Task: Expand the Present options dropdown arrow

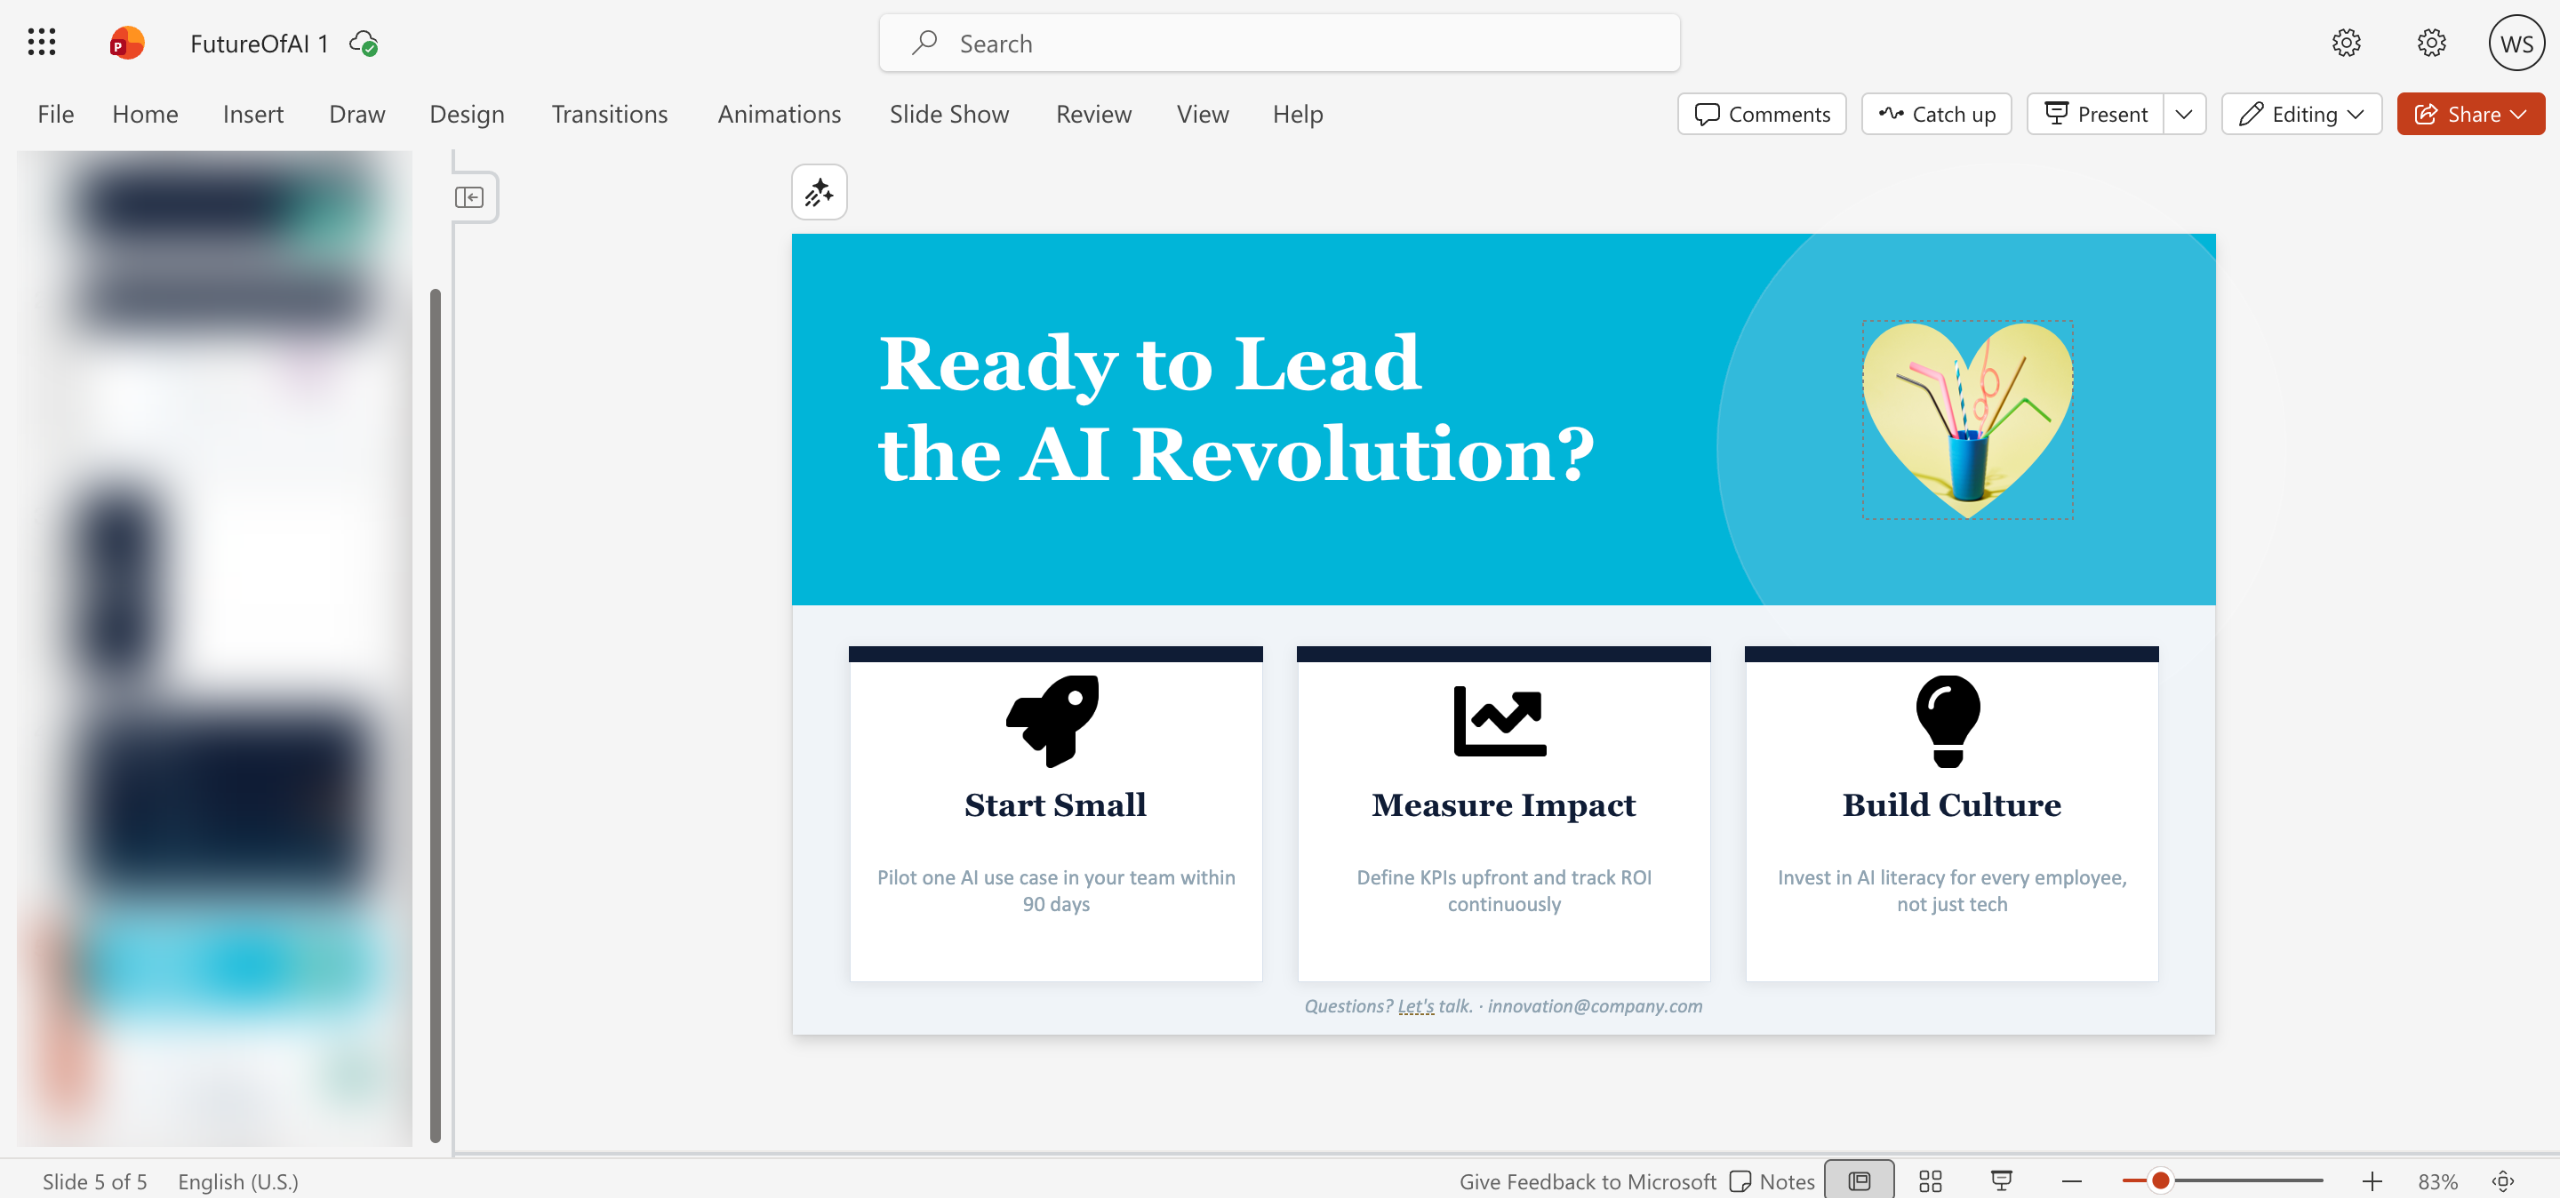Action: pos(2184,114)
